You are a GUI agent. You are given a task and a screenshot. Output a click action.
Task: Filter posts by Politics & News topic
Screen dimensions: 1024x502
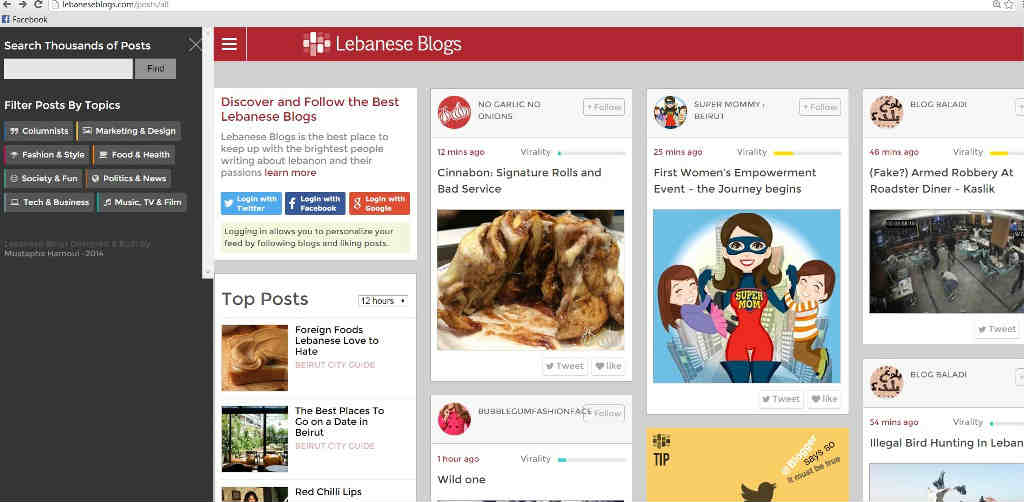128,178
